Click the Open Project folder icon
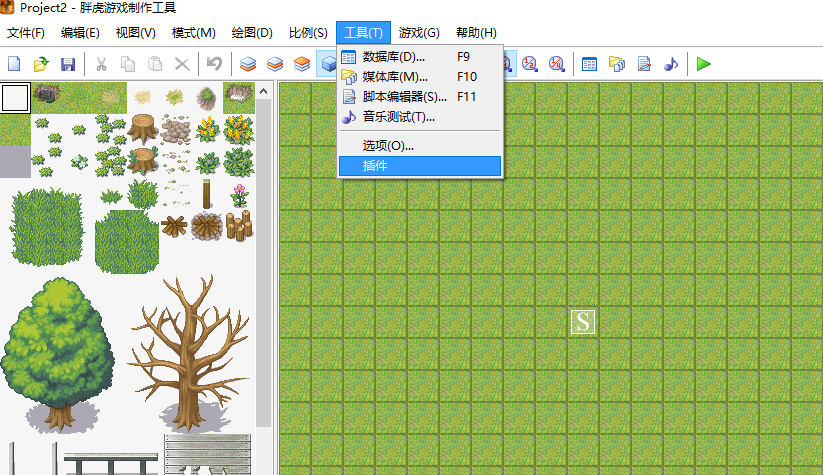Viewport: 823px width, 475px height. click(41, 64)
